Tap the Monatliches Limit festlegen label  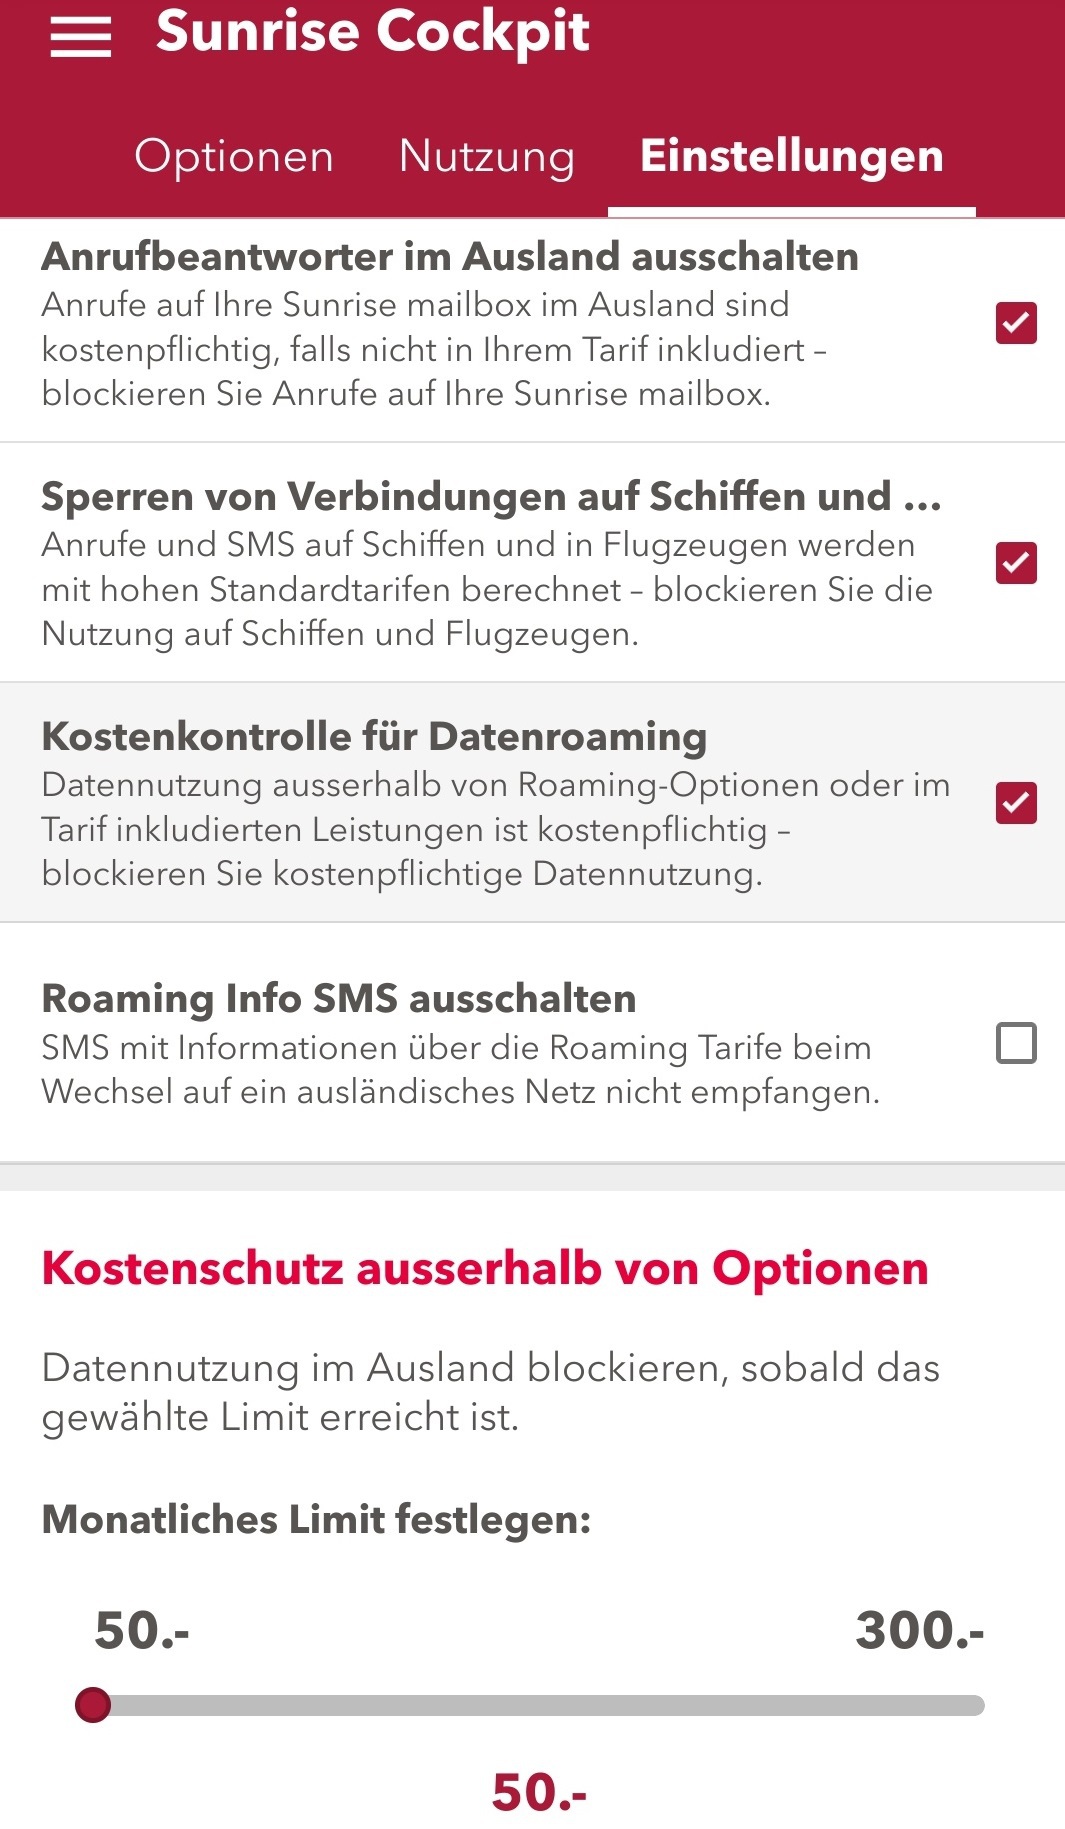click(316, 1519)
